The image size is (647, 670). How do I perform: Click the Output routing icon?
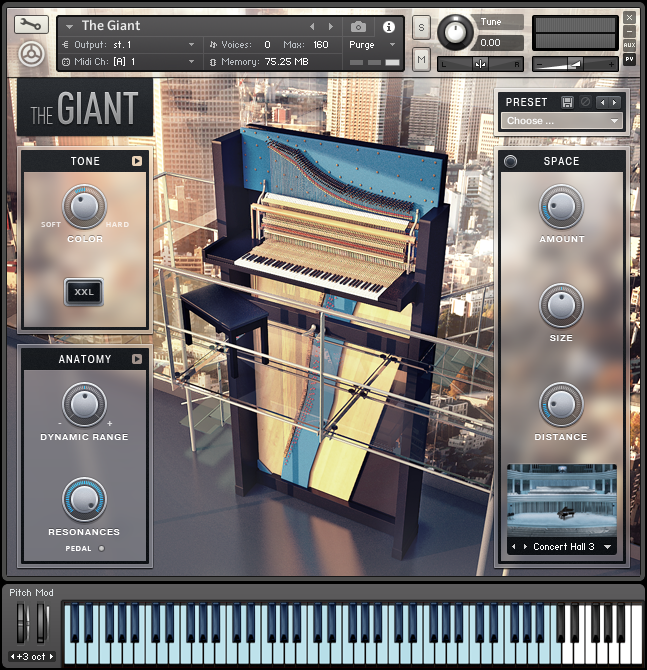(x=65, y=44)
